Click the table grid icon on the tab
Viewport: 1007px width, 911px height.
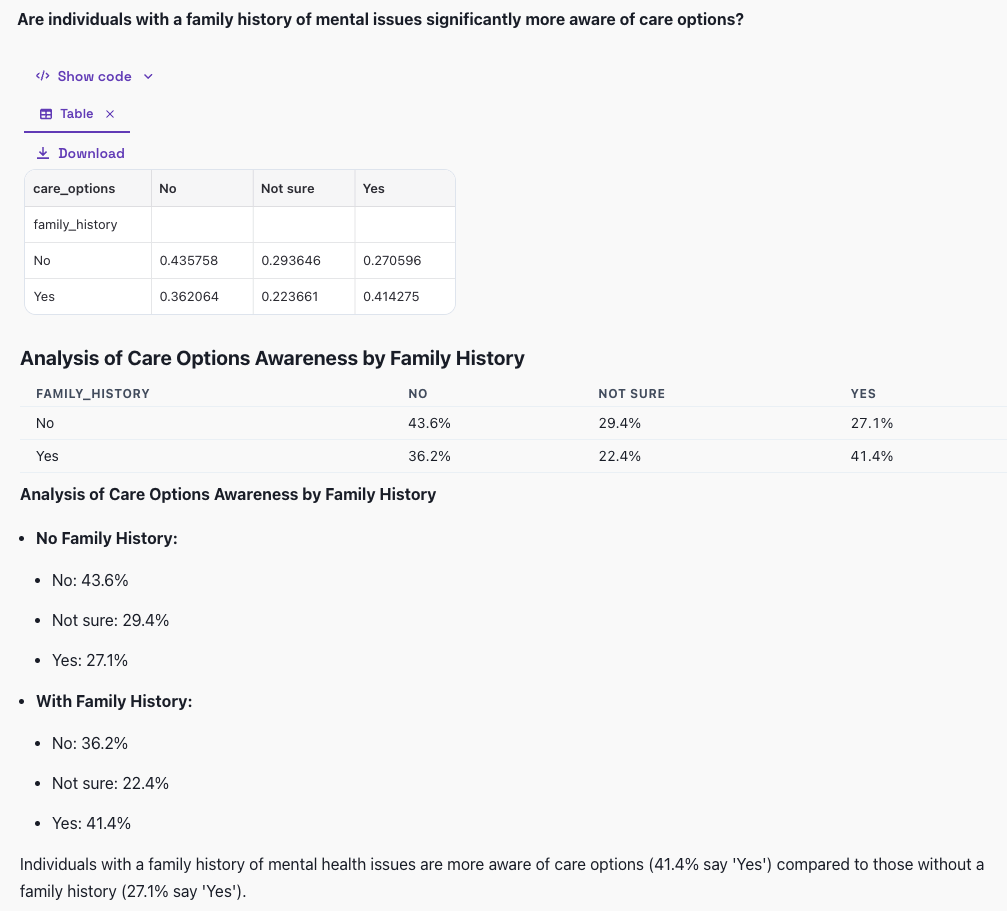click(x=46, y=114)
